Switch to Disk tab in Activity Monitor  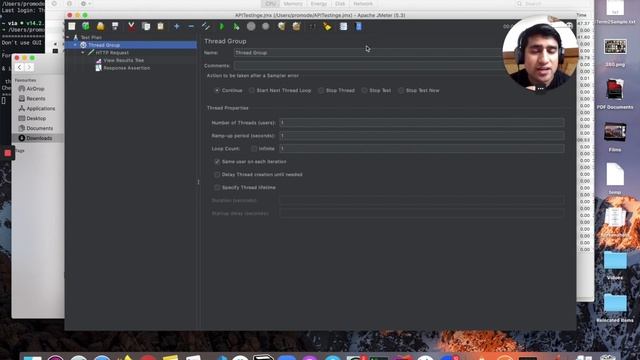(x=340, y=4)
